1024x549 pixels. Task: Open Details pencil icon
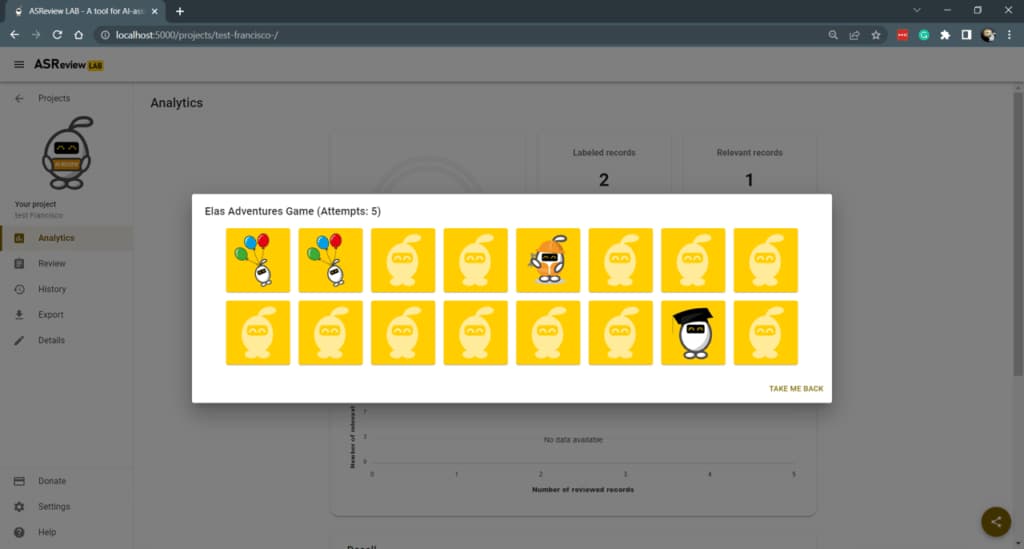pyautogui.click(x=19, y=340)
